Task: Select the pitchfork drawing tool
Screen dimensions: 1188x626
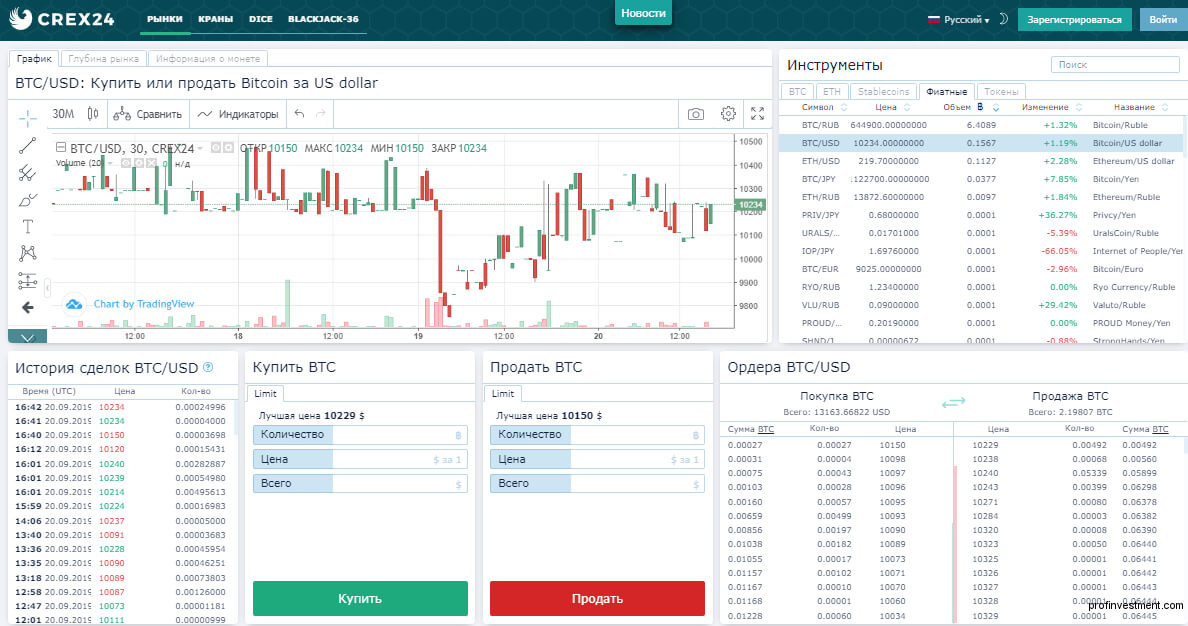Action: click(x=27, y=173)
